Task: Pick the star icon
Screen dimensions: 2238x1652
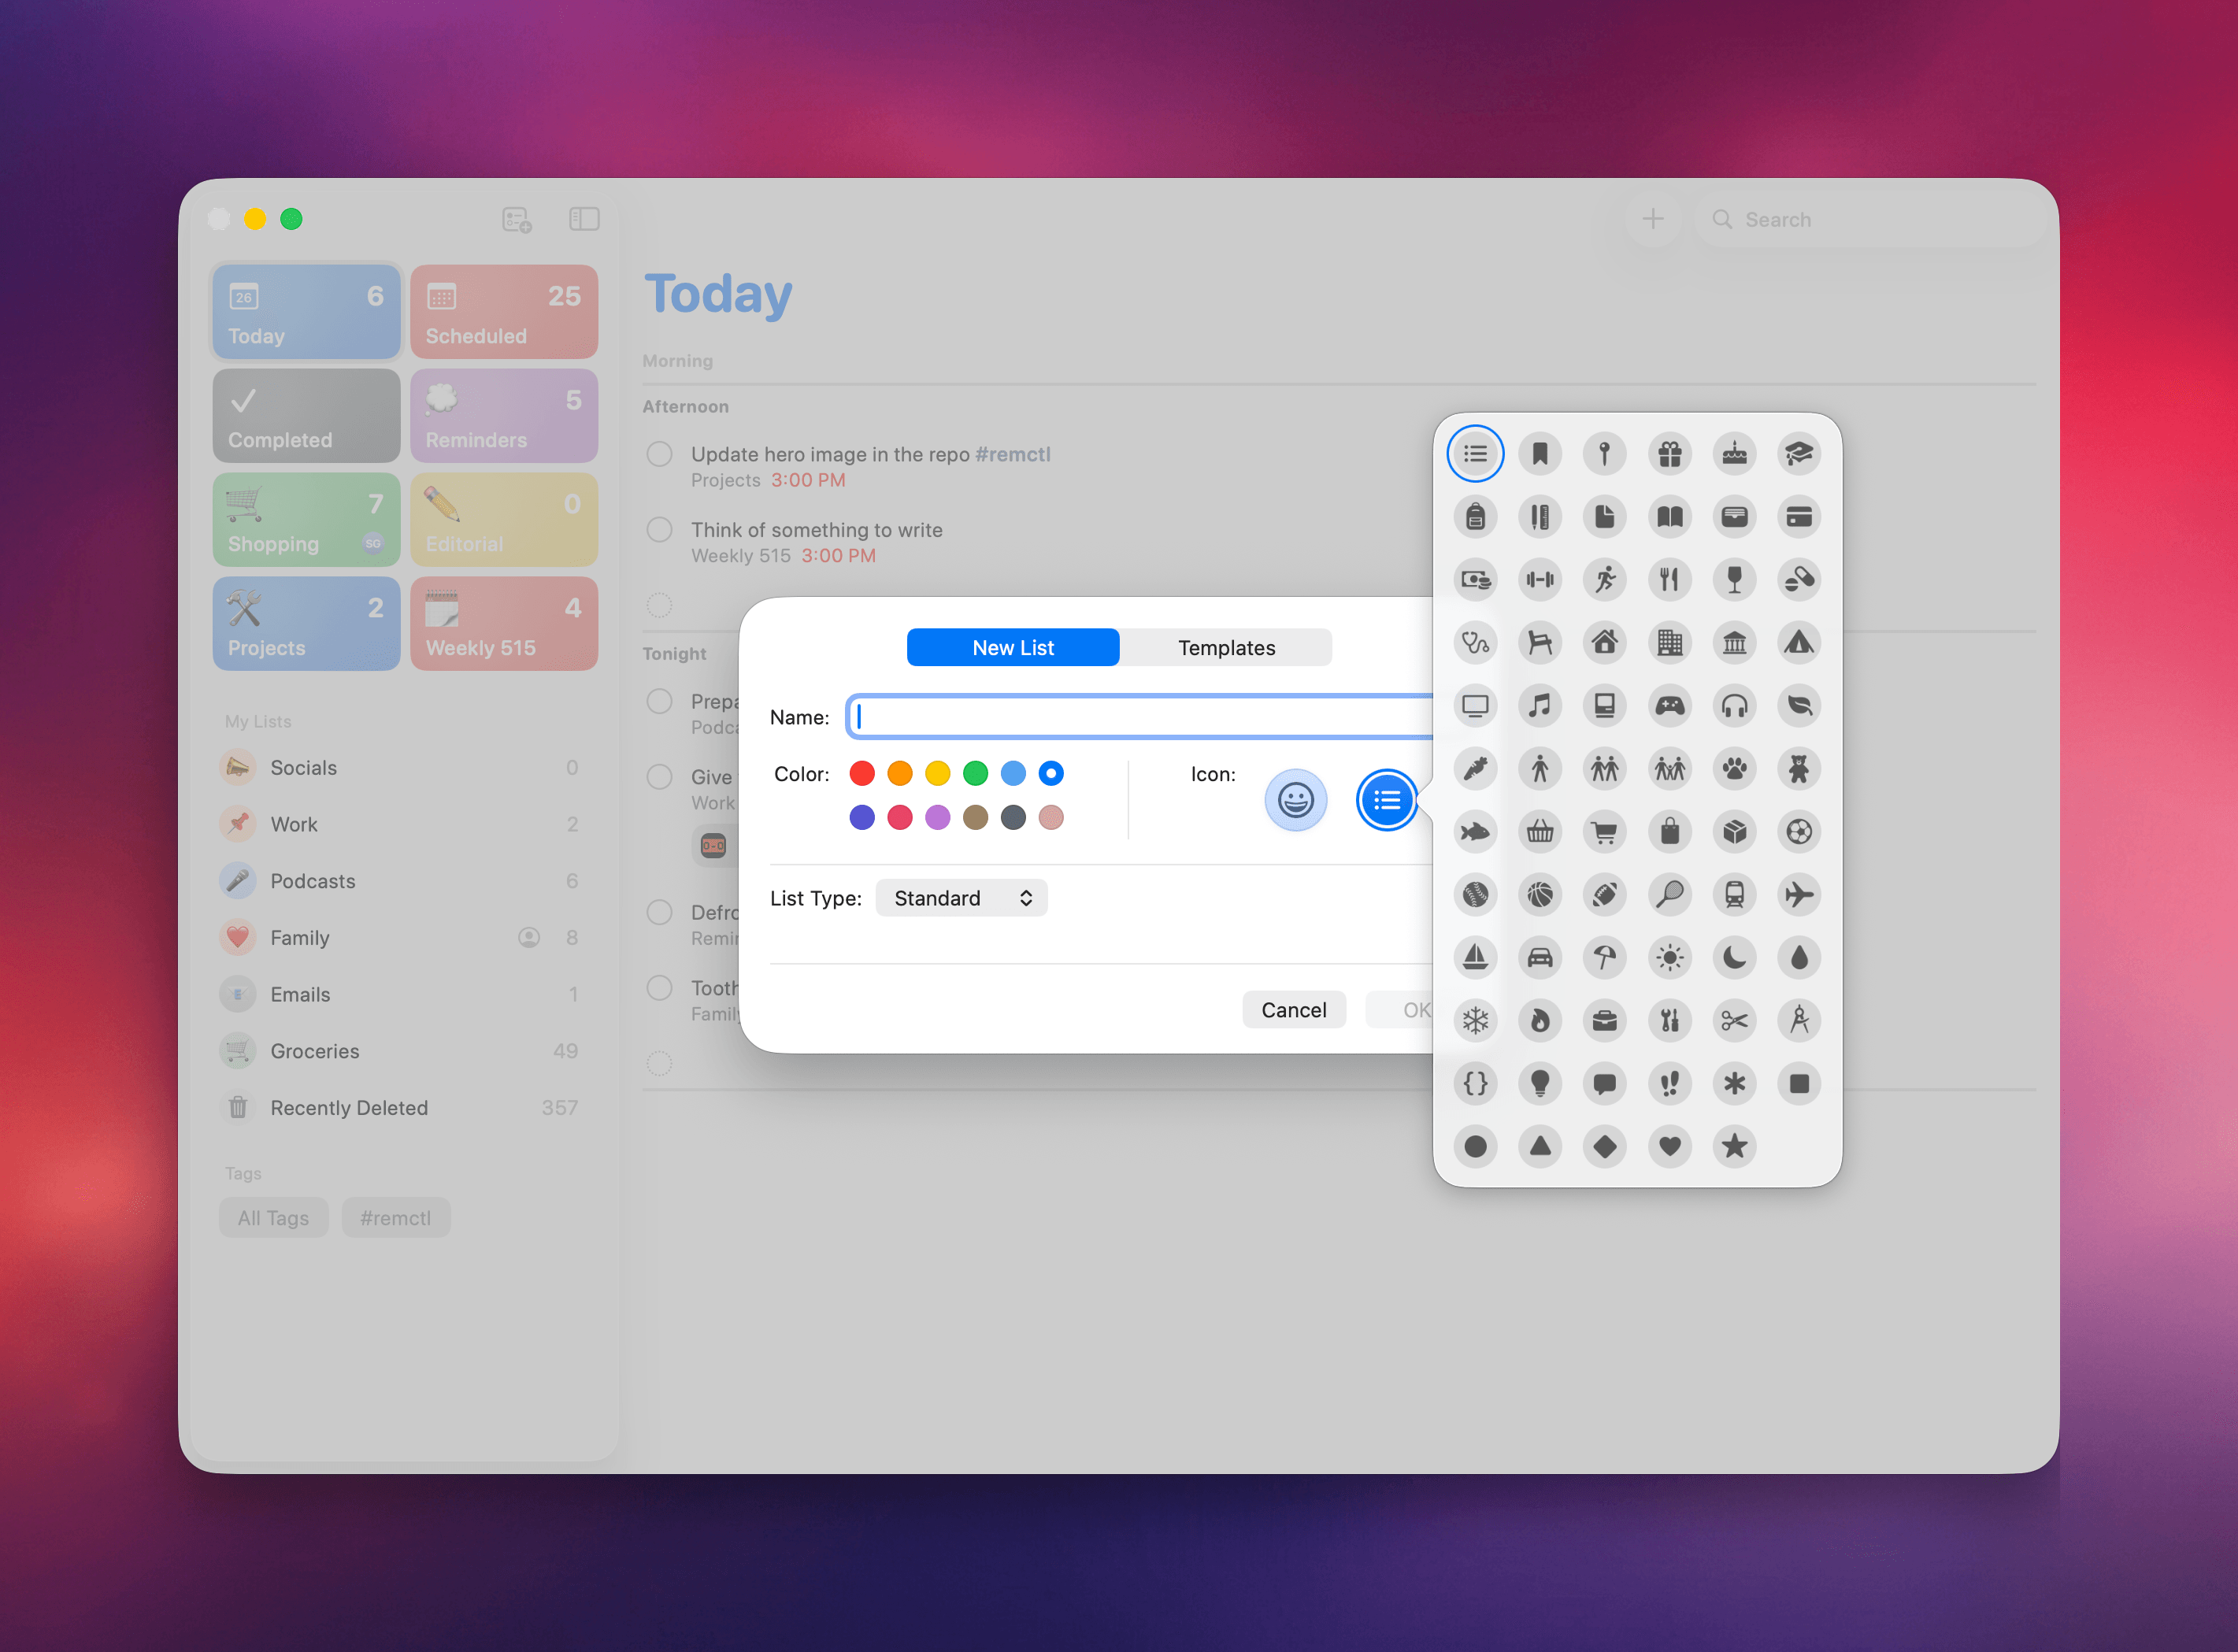Action: coord(1735,1147)
